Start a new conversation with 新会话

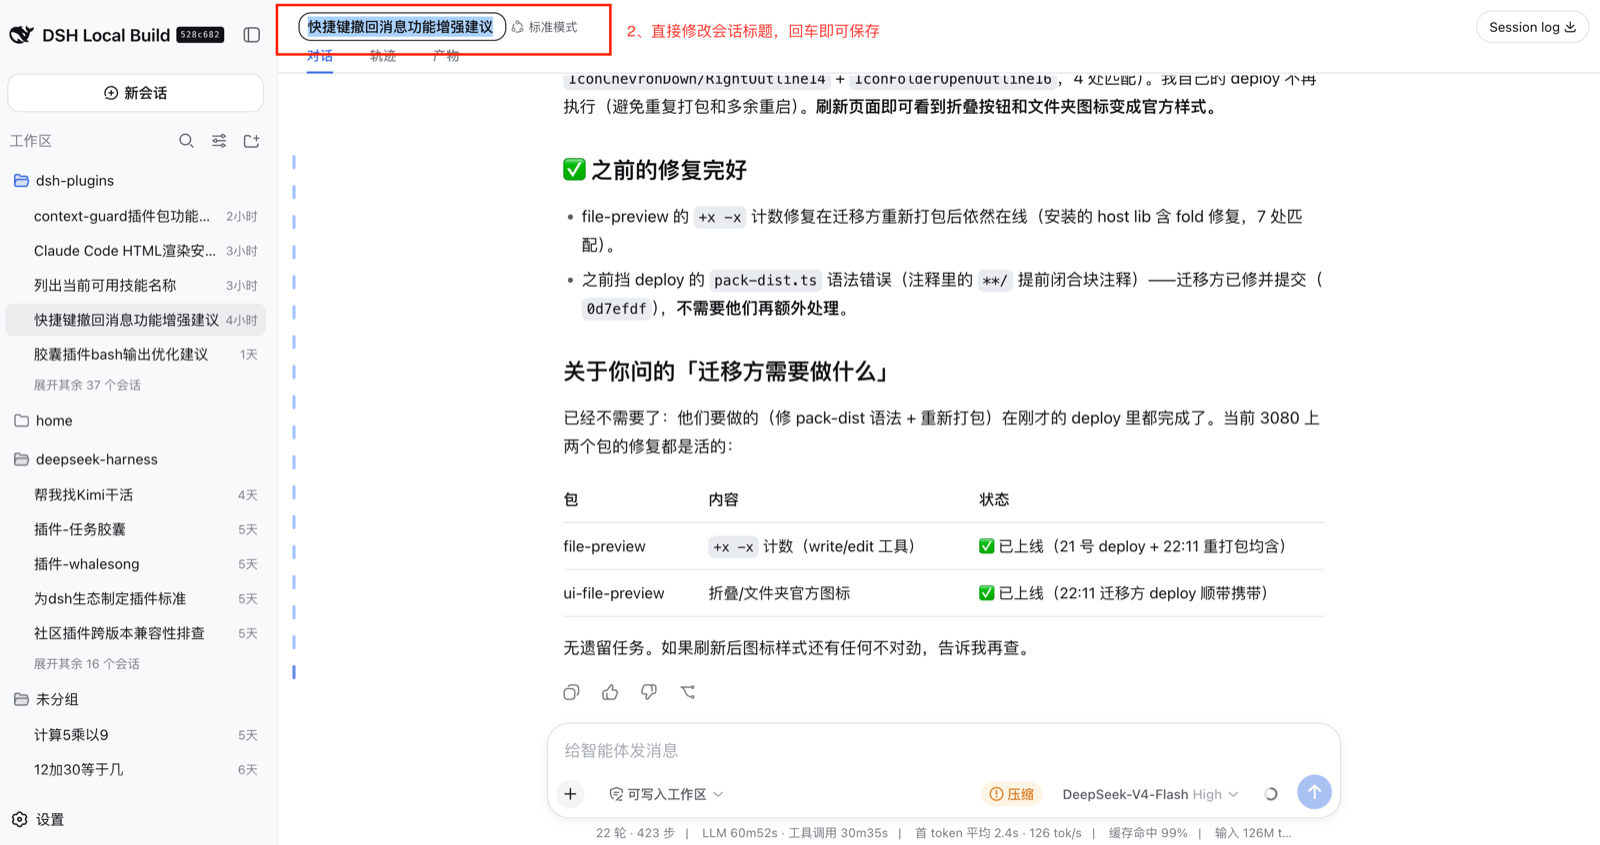tap(136, 93)
